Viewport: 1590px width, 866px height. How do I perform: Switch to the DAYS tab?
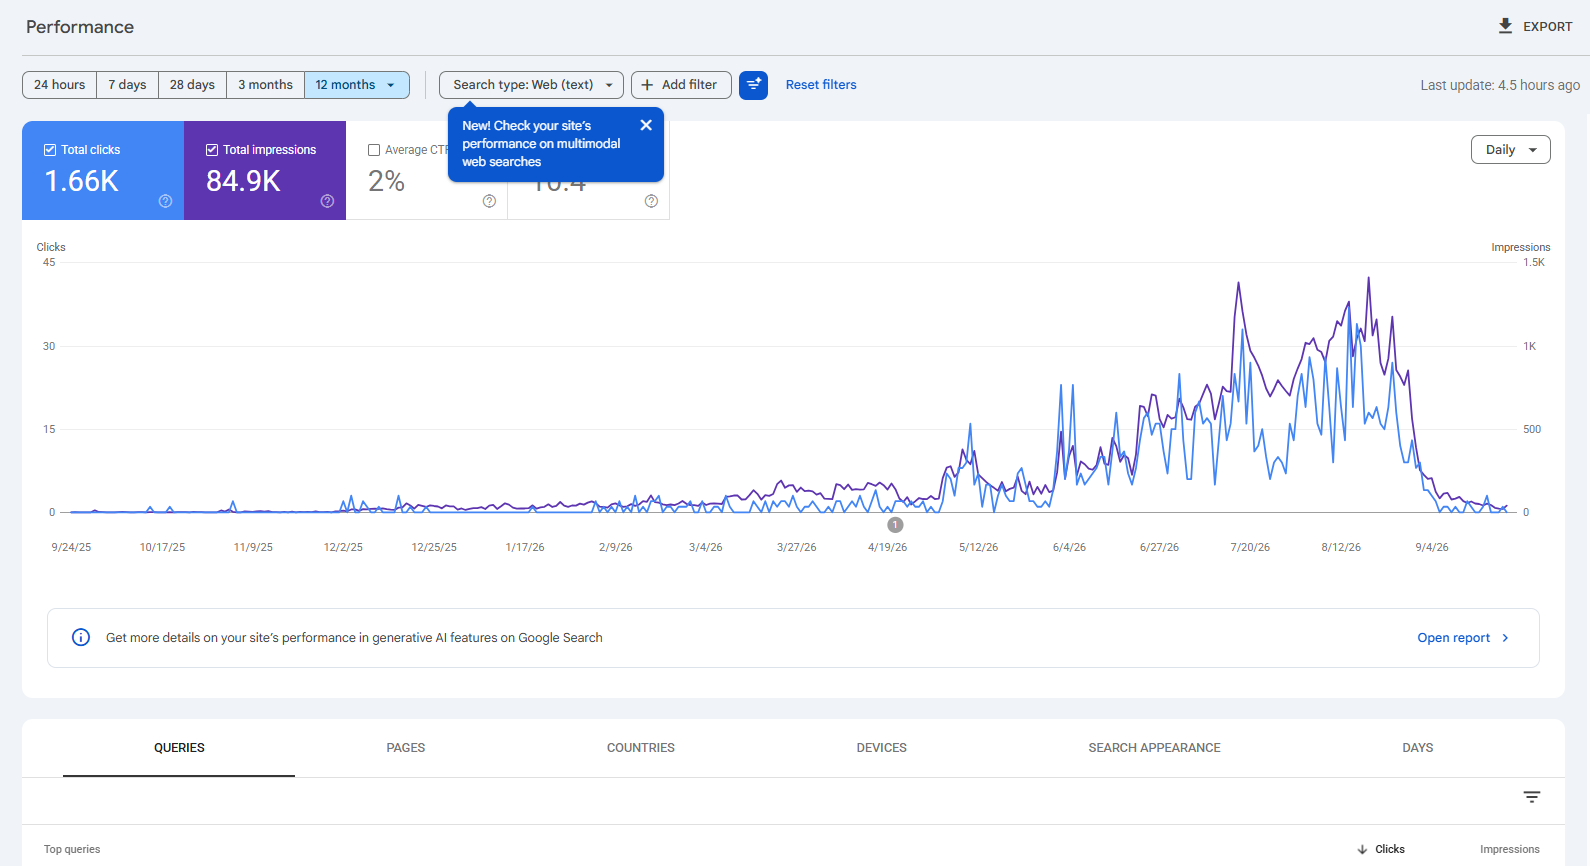pos(1418,748)
